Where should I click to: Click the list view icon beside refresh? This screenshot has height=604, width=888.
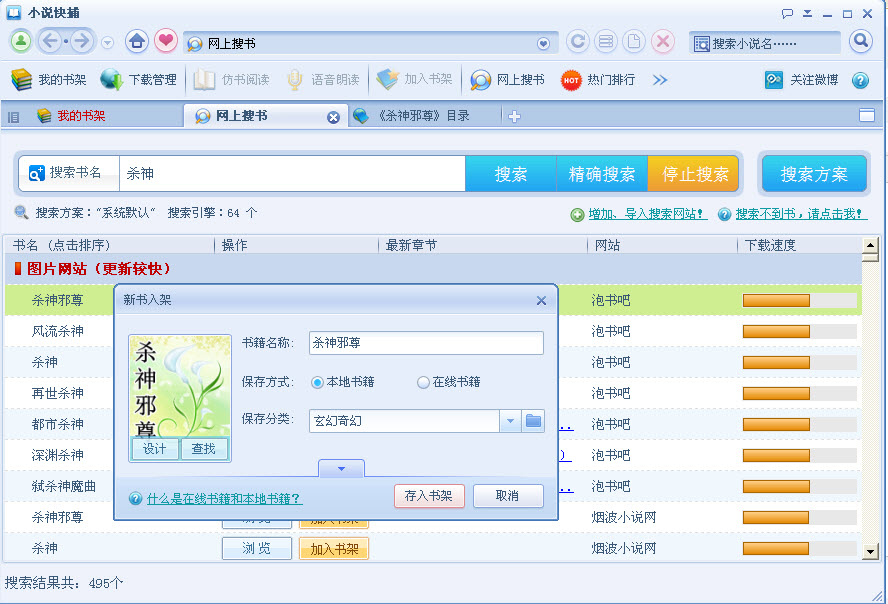pos(606,41)
